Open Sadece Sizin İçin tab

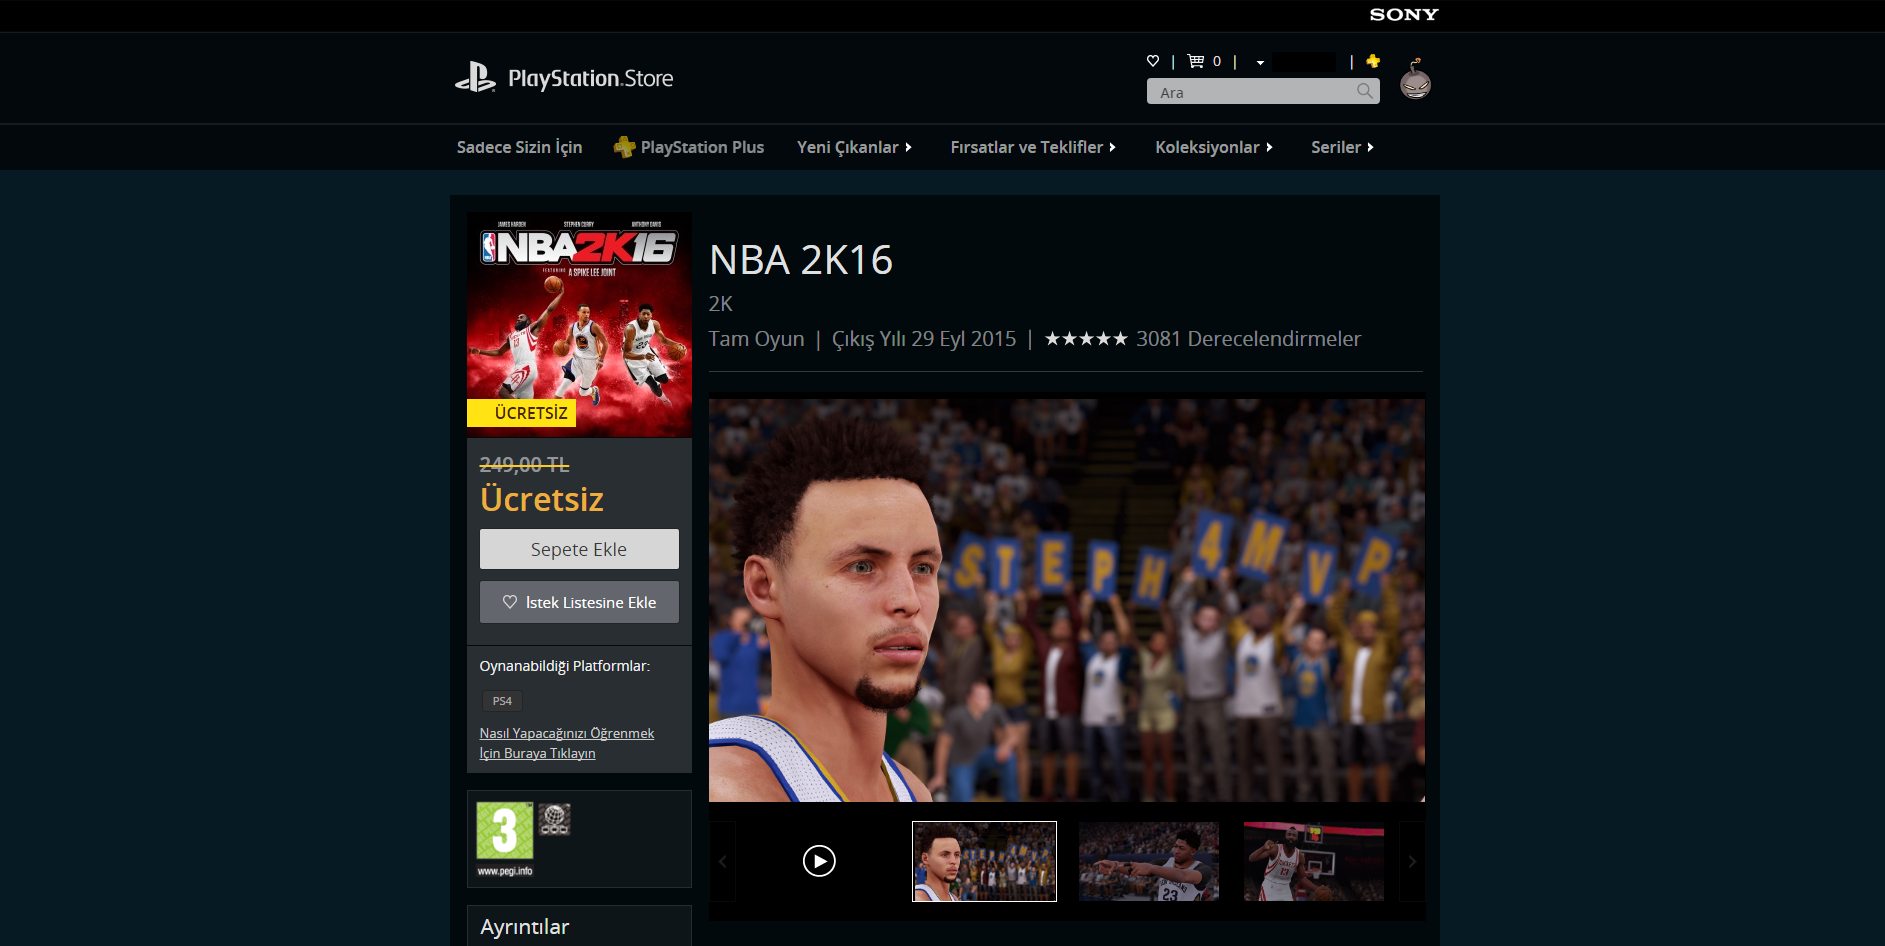(519, 147)
